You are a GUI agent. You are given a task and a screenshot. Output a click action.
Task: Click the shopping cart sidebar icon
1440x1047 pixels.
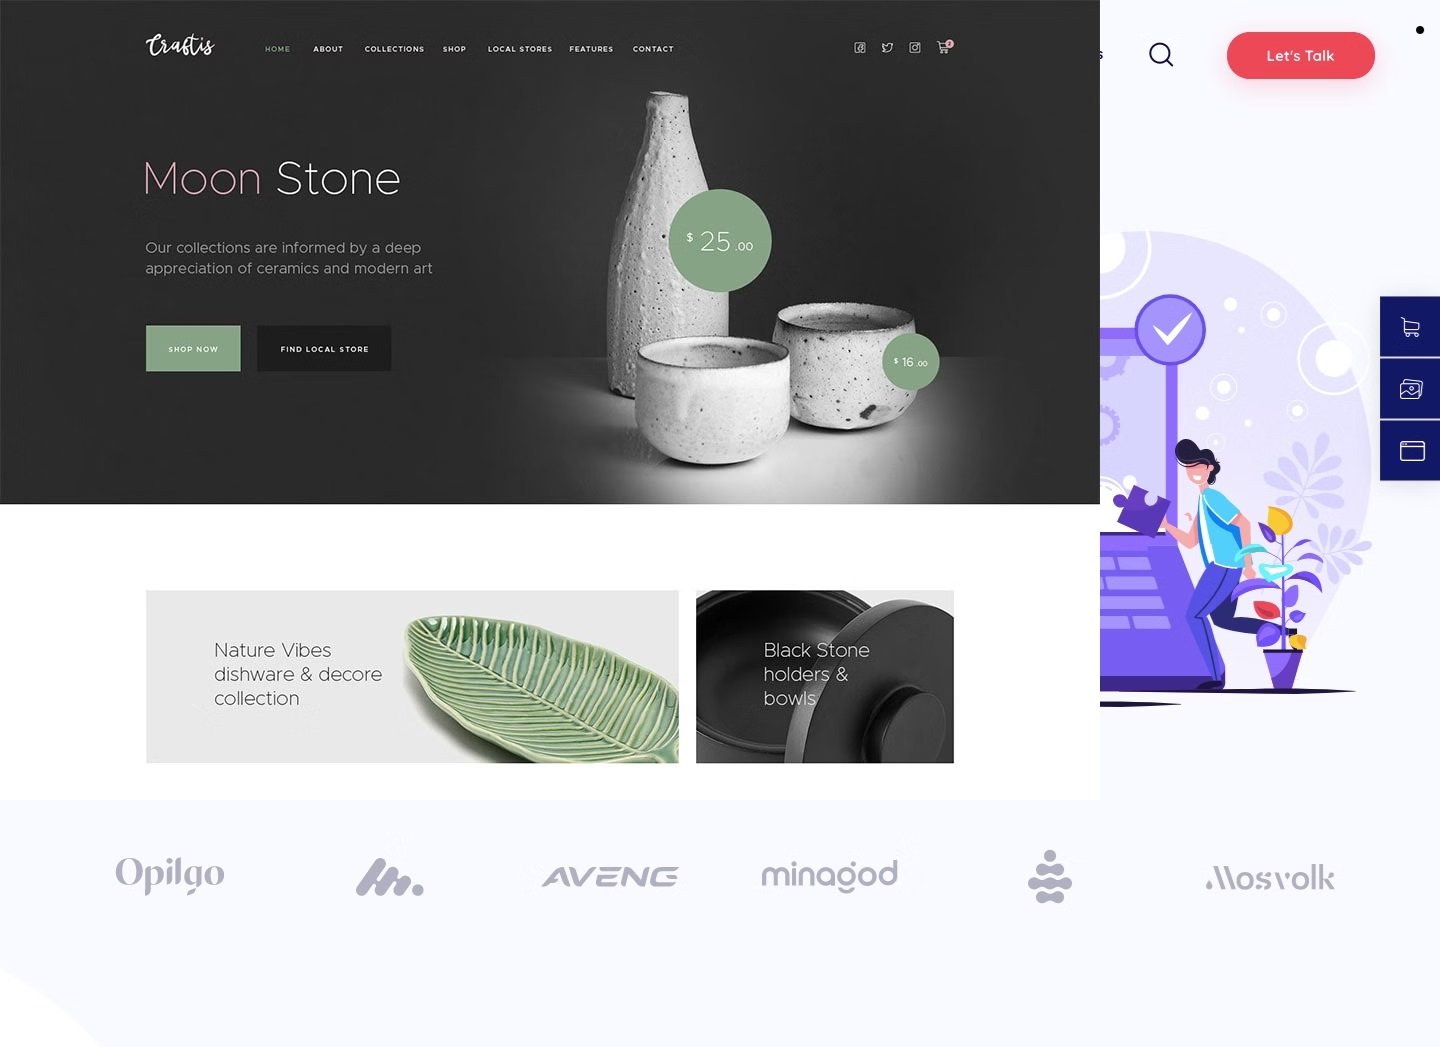[x=1410, y=327]
